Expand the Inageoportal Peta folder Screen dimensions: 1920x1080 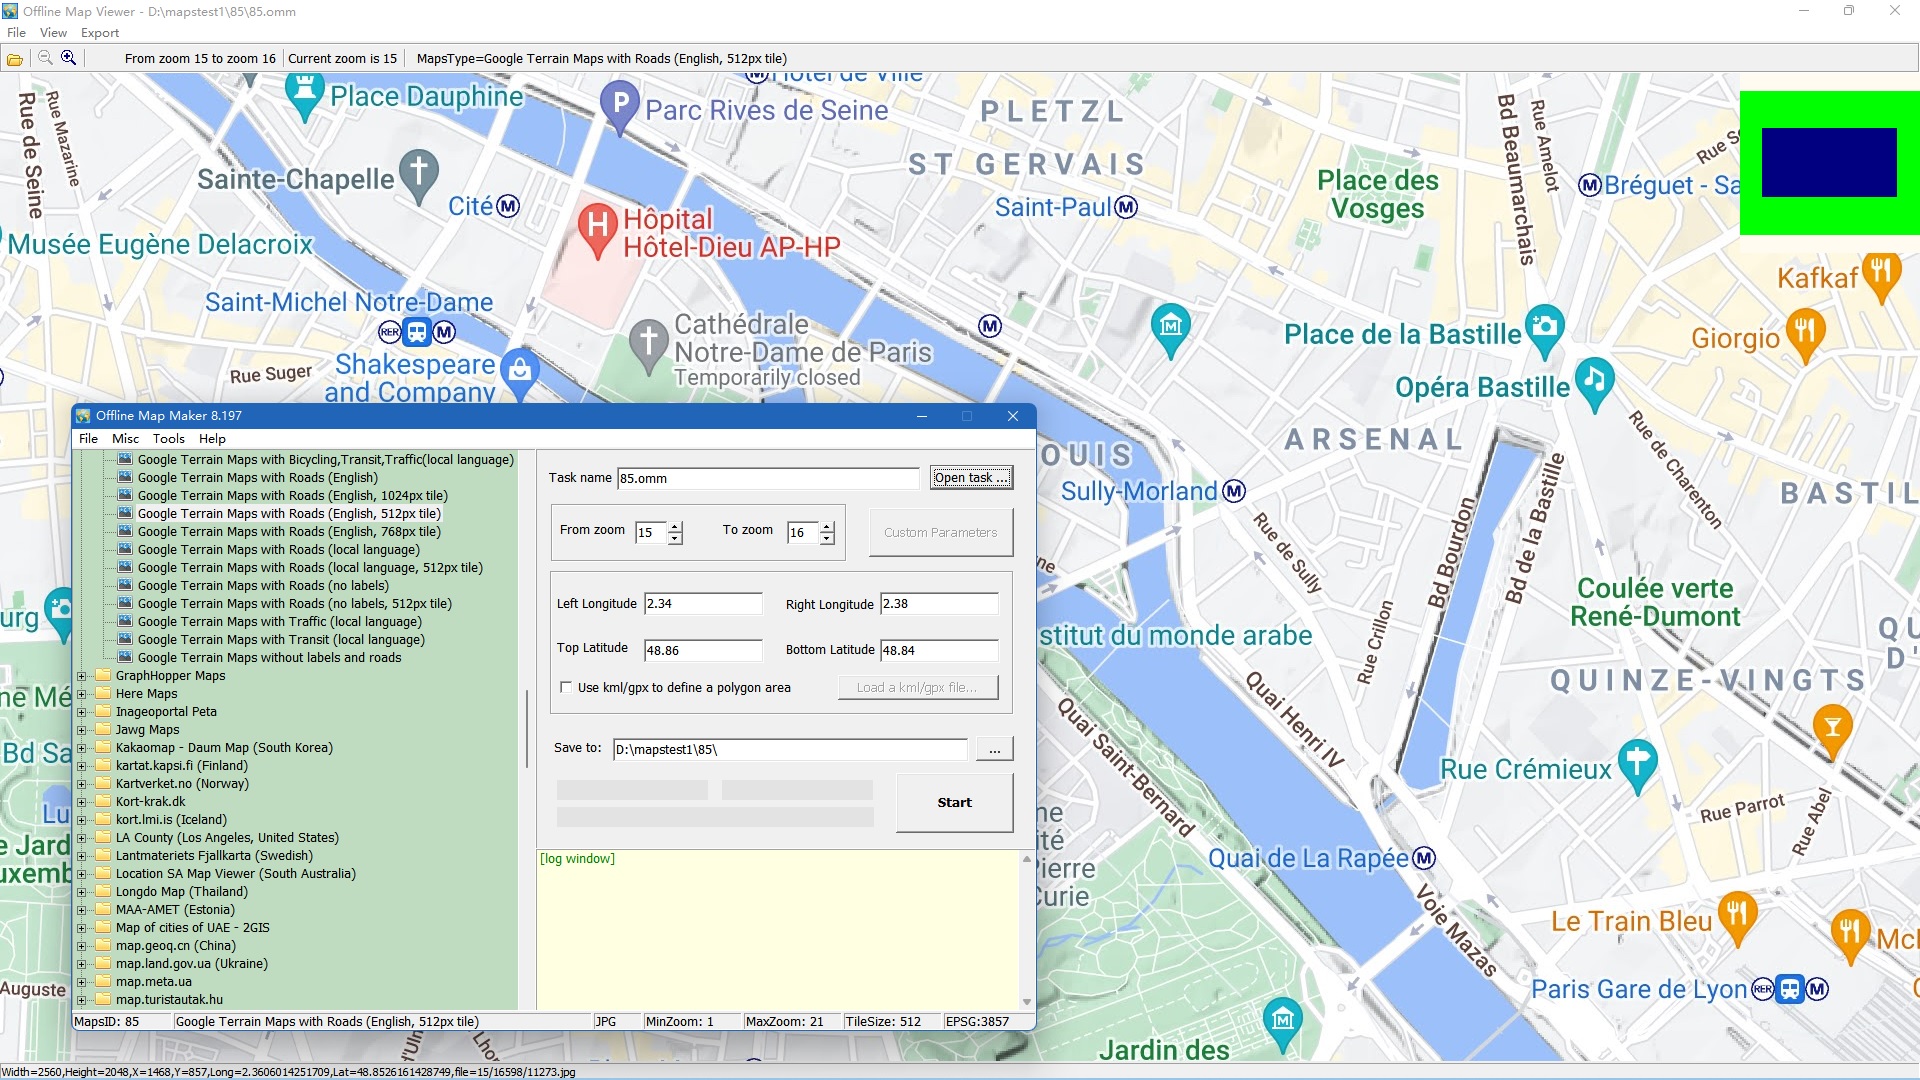pyautogui.click(x=82, y=712)
